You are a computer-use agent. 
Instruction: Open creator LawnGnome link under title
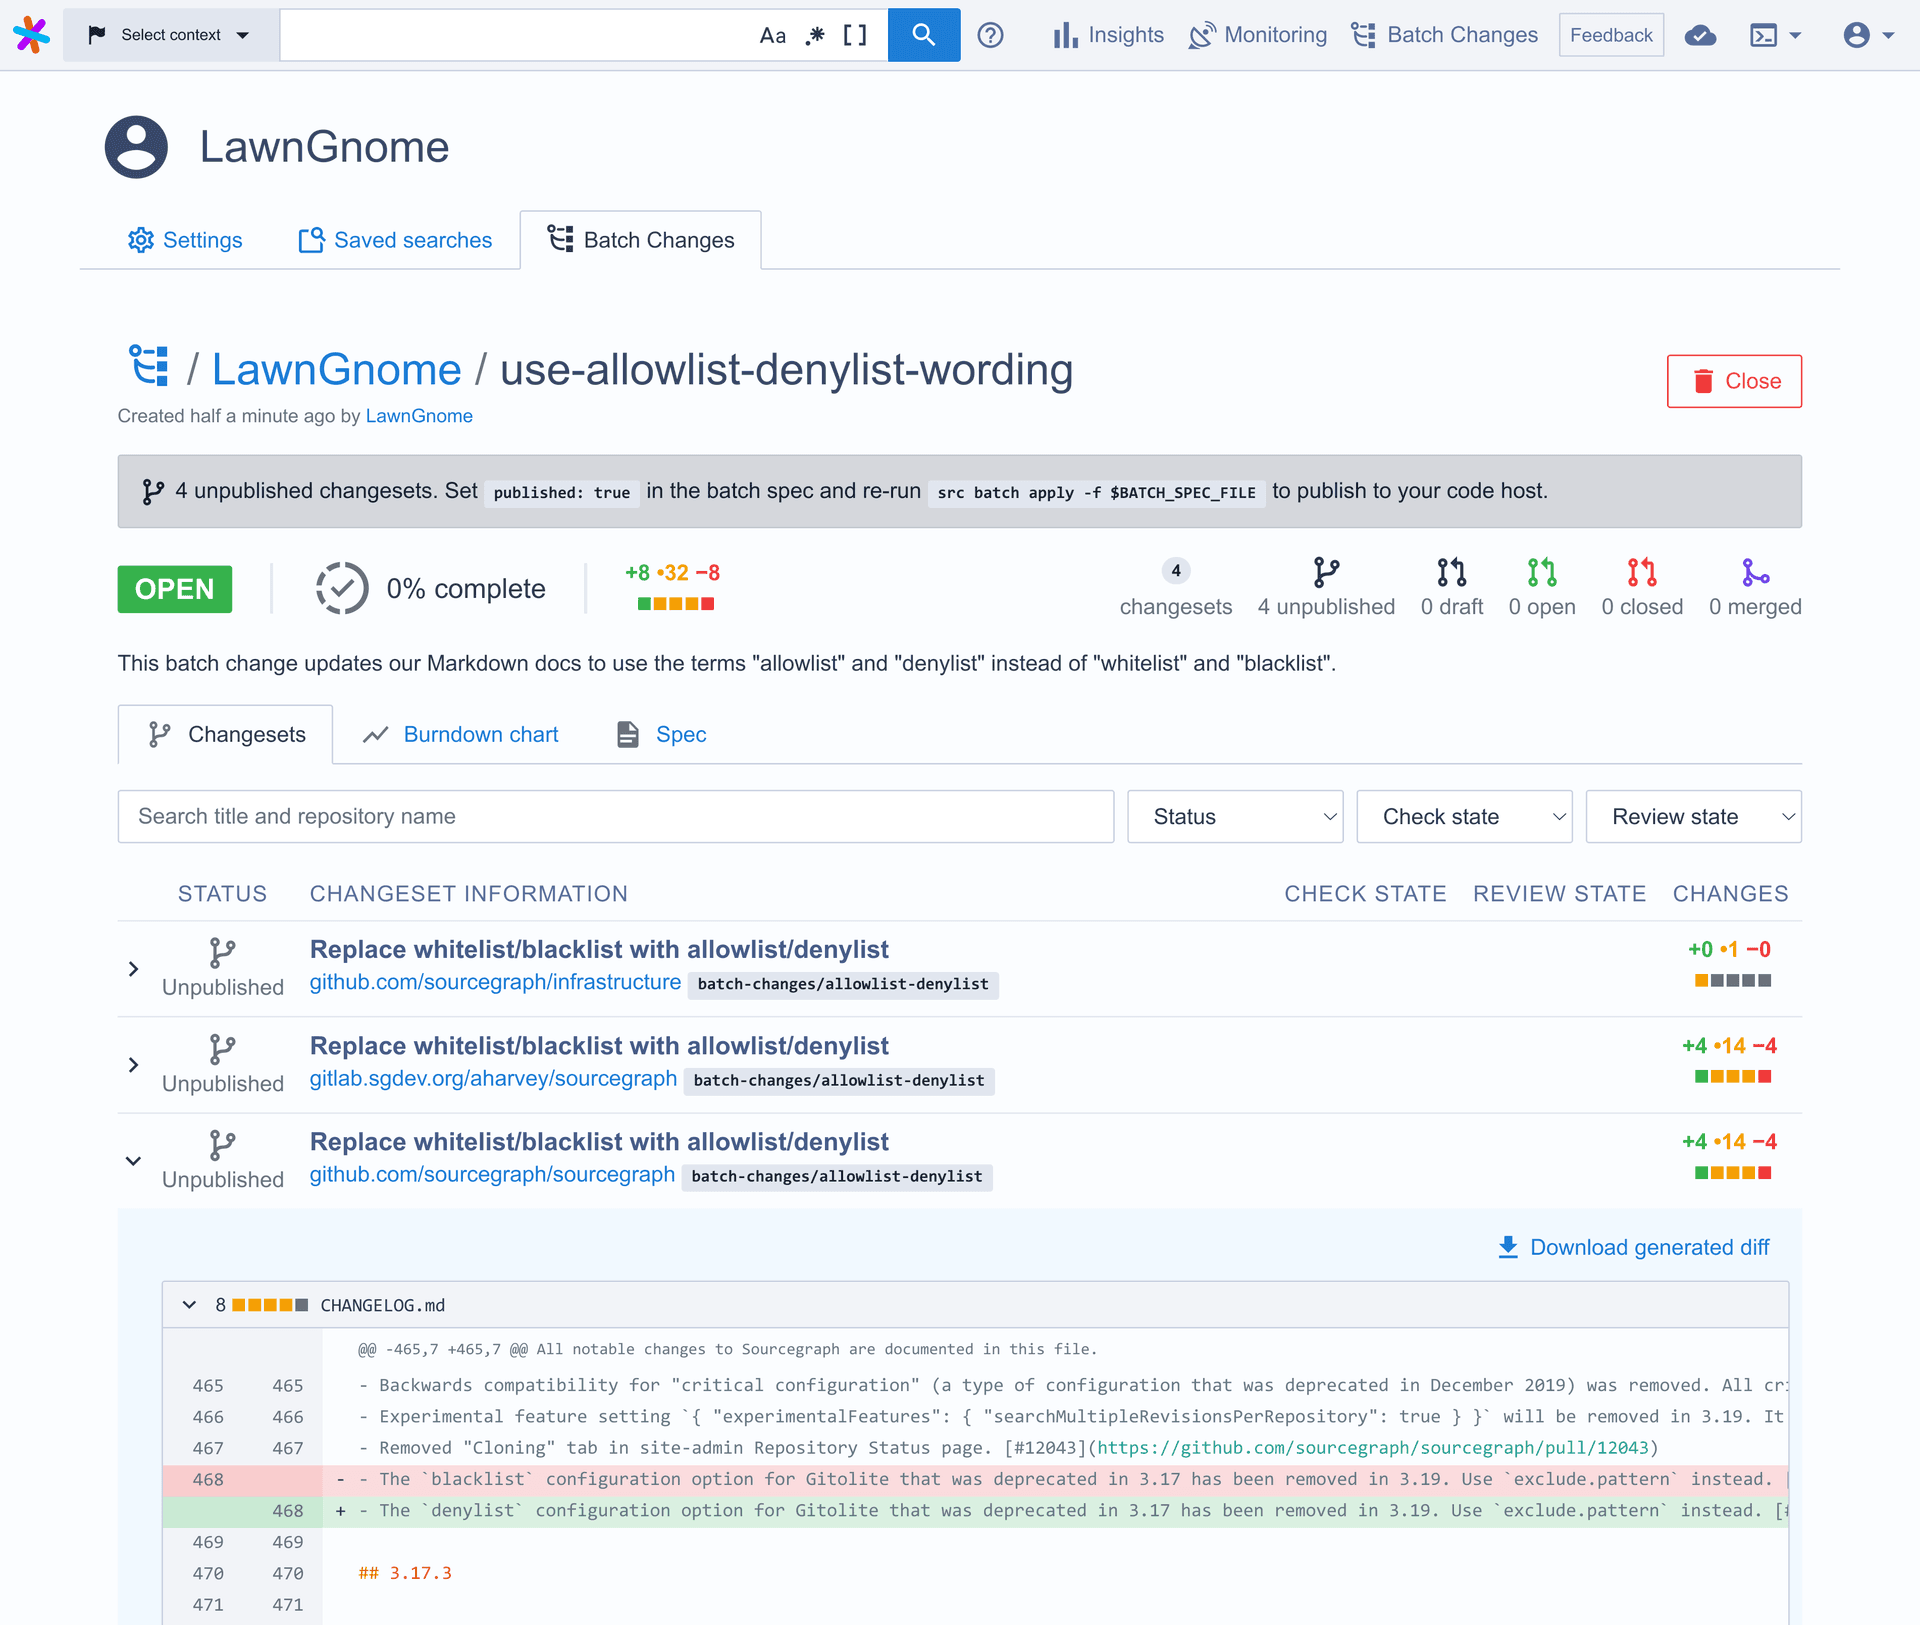(419, 416)
